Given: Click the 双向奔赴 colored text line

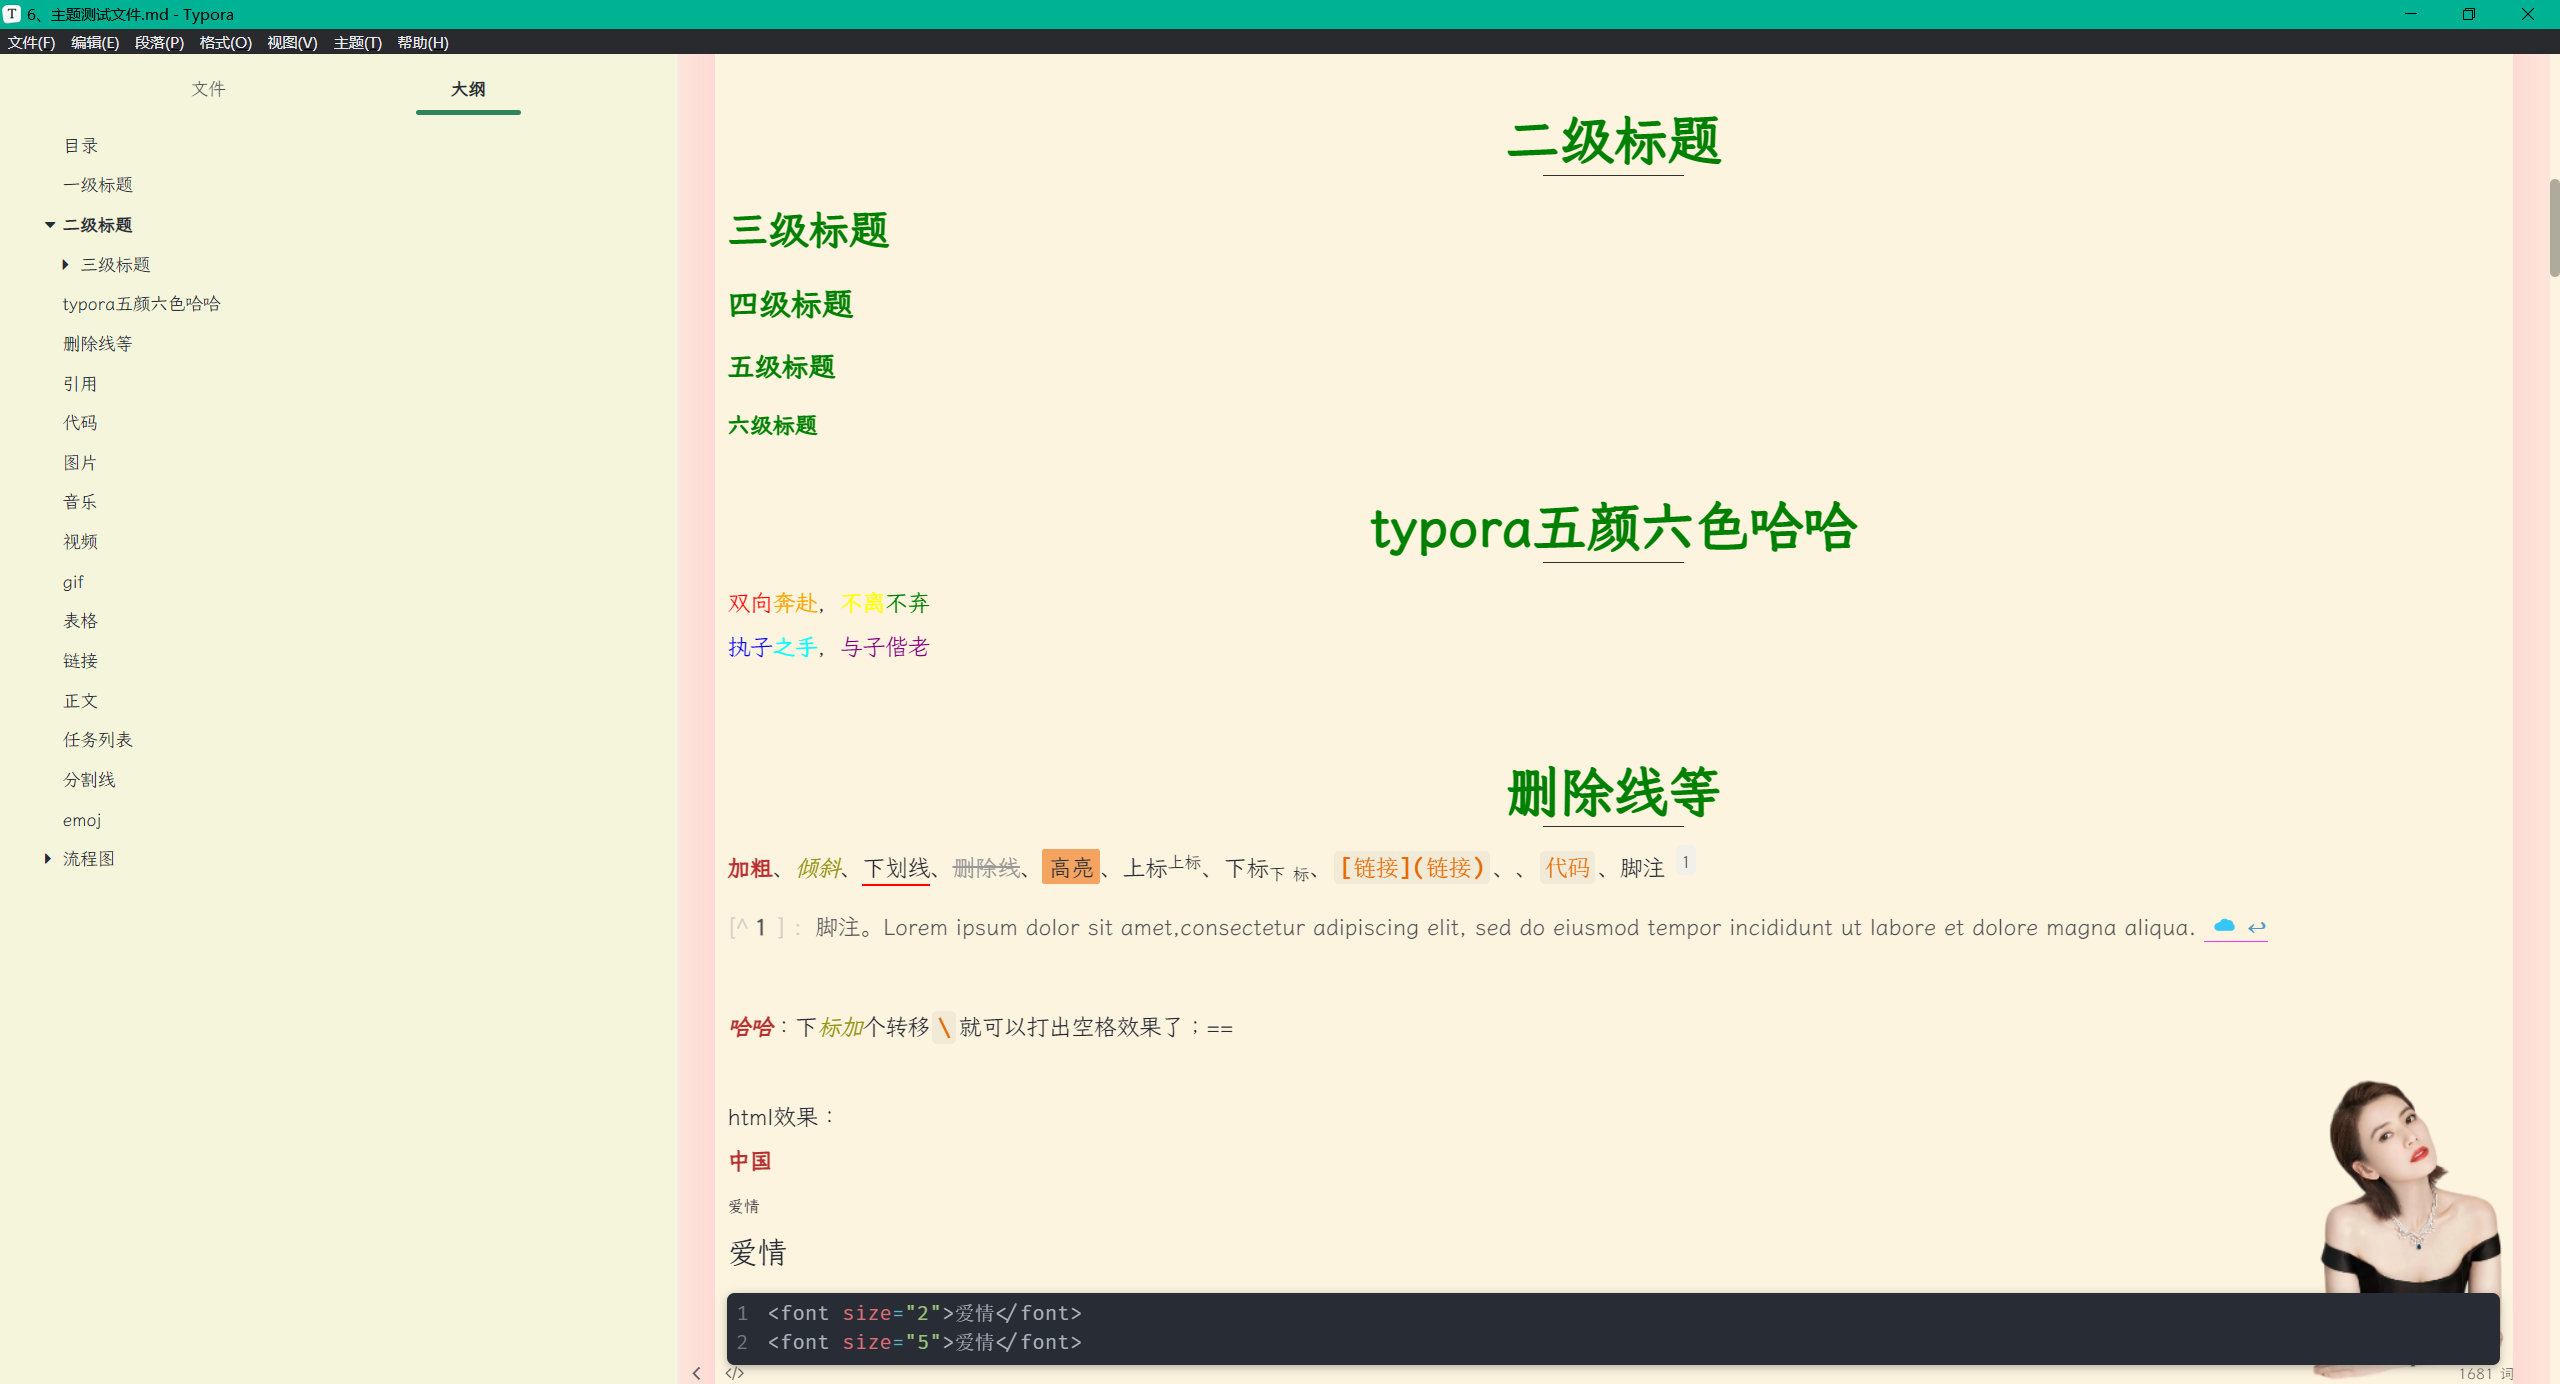Looking at the screenshot, I should click(x=829, y=603).
